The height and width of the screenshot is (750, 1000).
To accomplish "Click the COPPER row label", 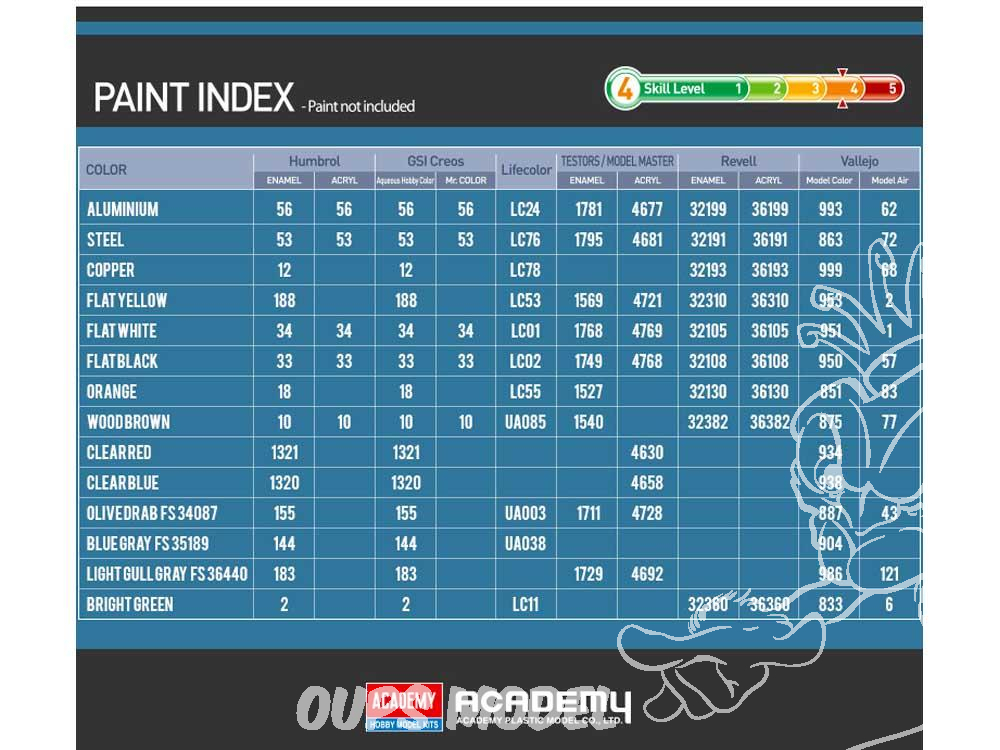I will 110,270.
